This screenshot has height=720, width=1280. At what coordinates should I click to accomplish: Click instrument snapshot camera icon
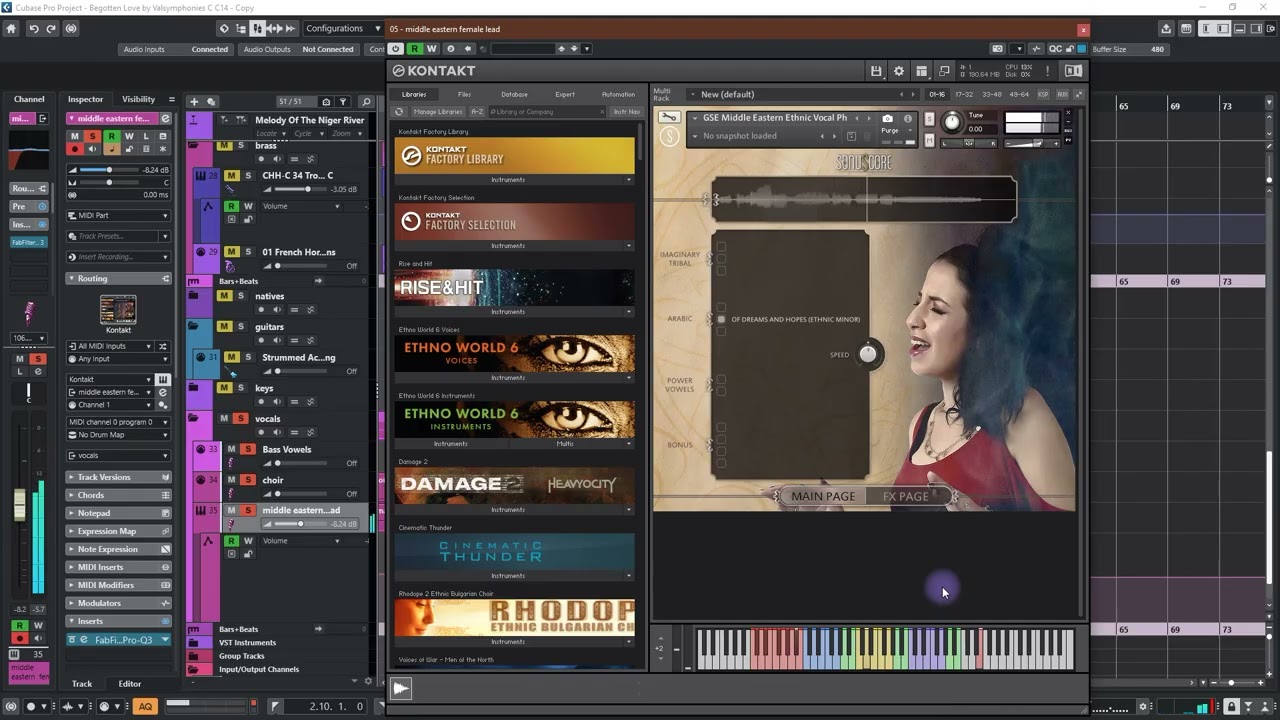(887, 118)
